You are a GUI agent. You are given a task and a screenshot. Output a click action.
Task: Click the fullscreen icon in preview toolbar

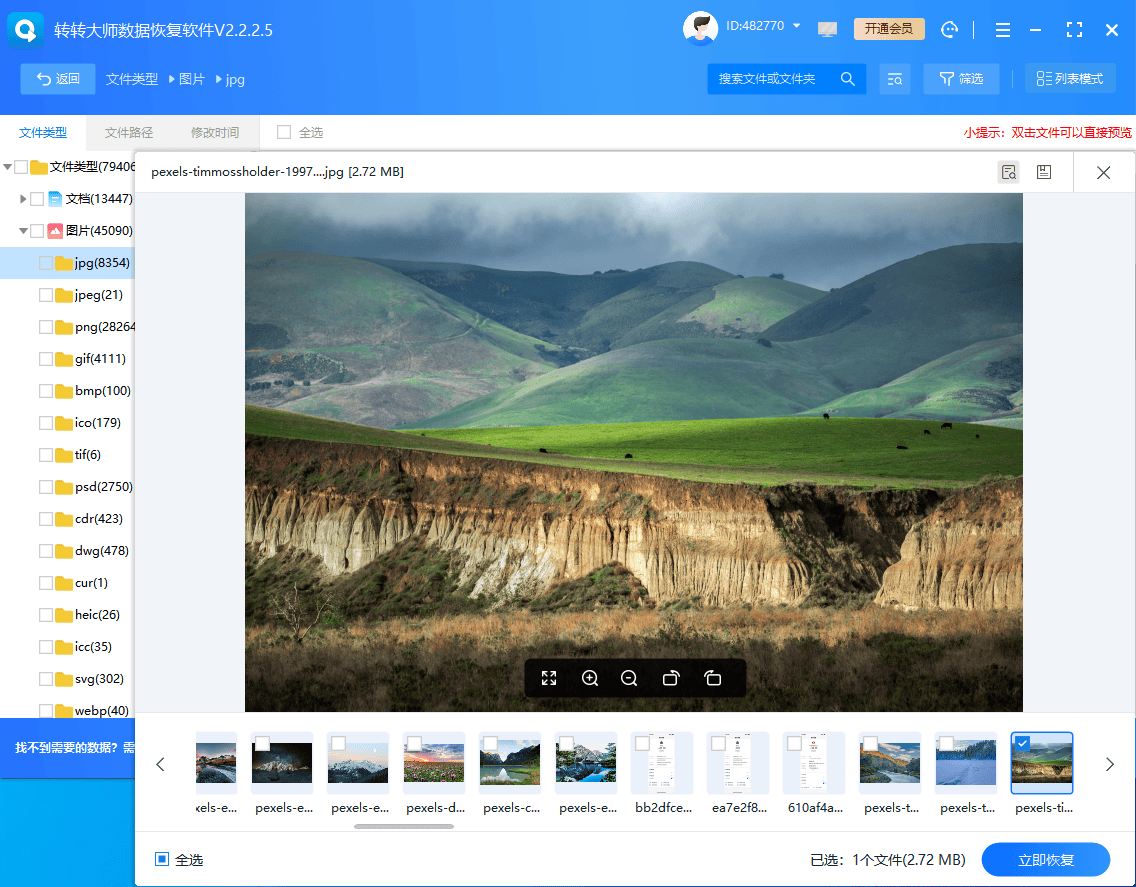[549, 678]
